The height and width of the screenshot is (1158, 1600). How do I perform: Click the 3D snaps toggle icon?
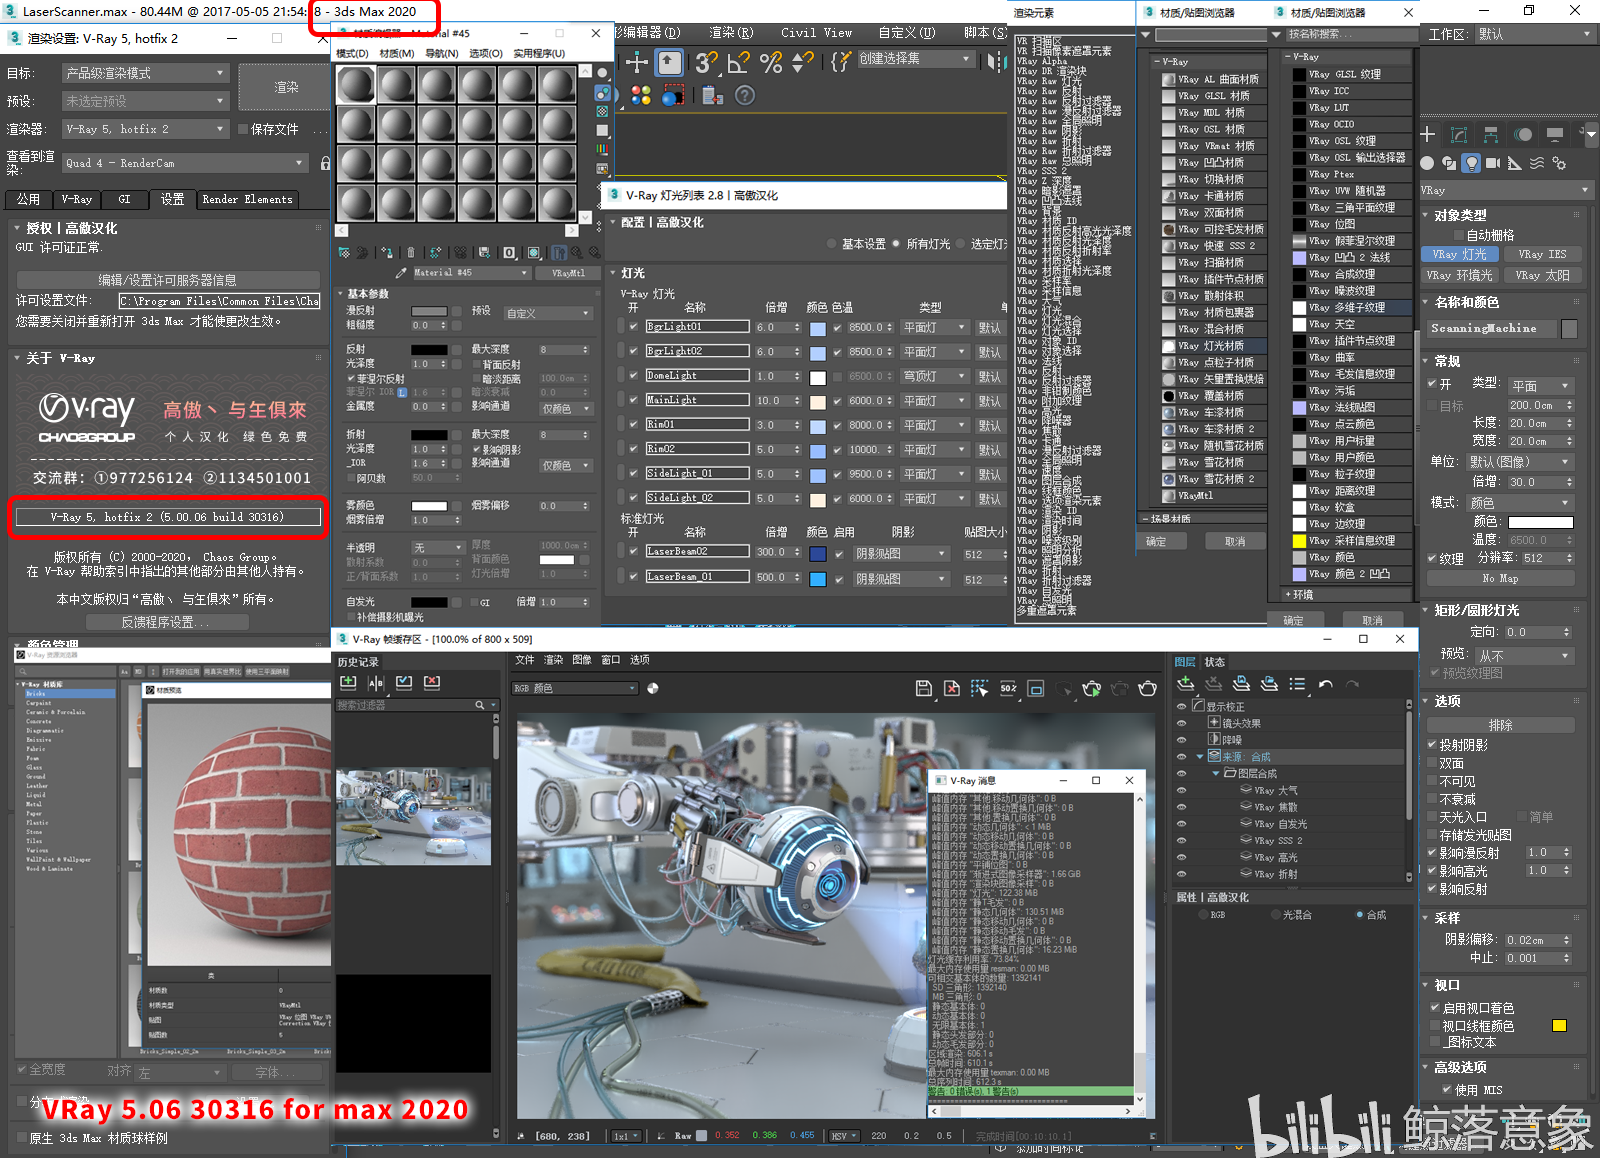(x=707, y=62)
